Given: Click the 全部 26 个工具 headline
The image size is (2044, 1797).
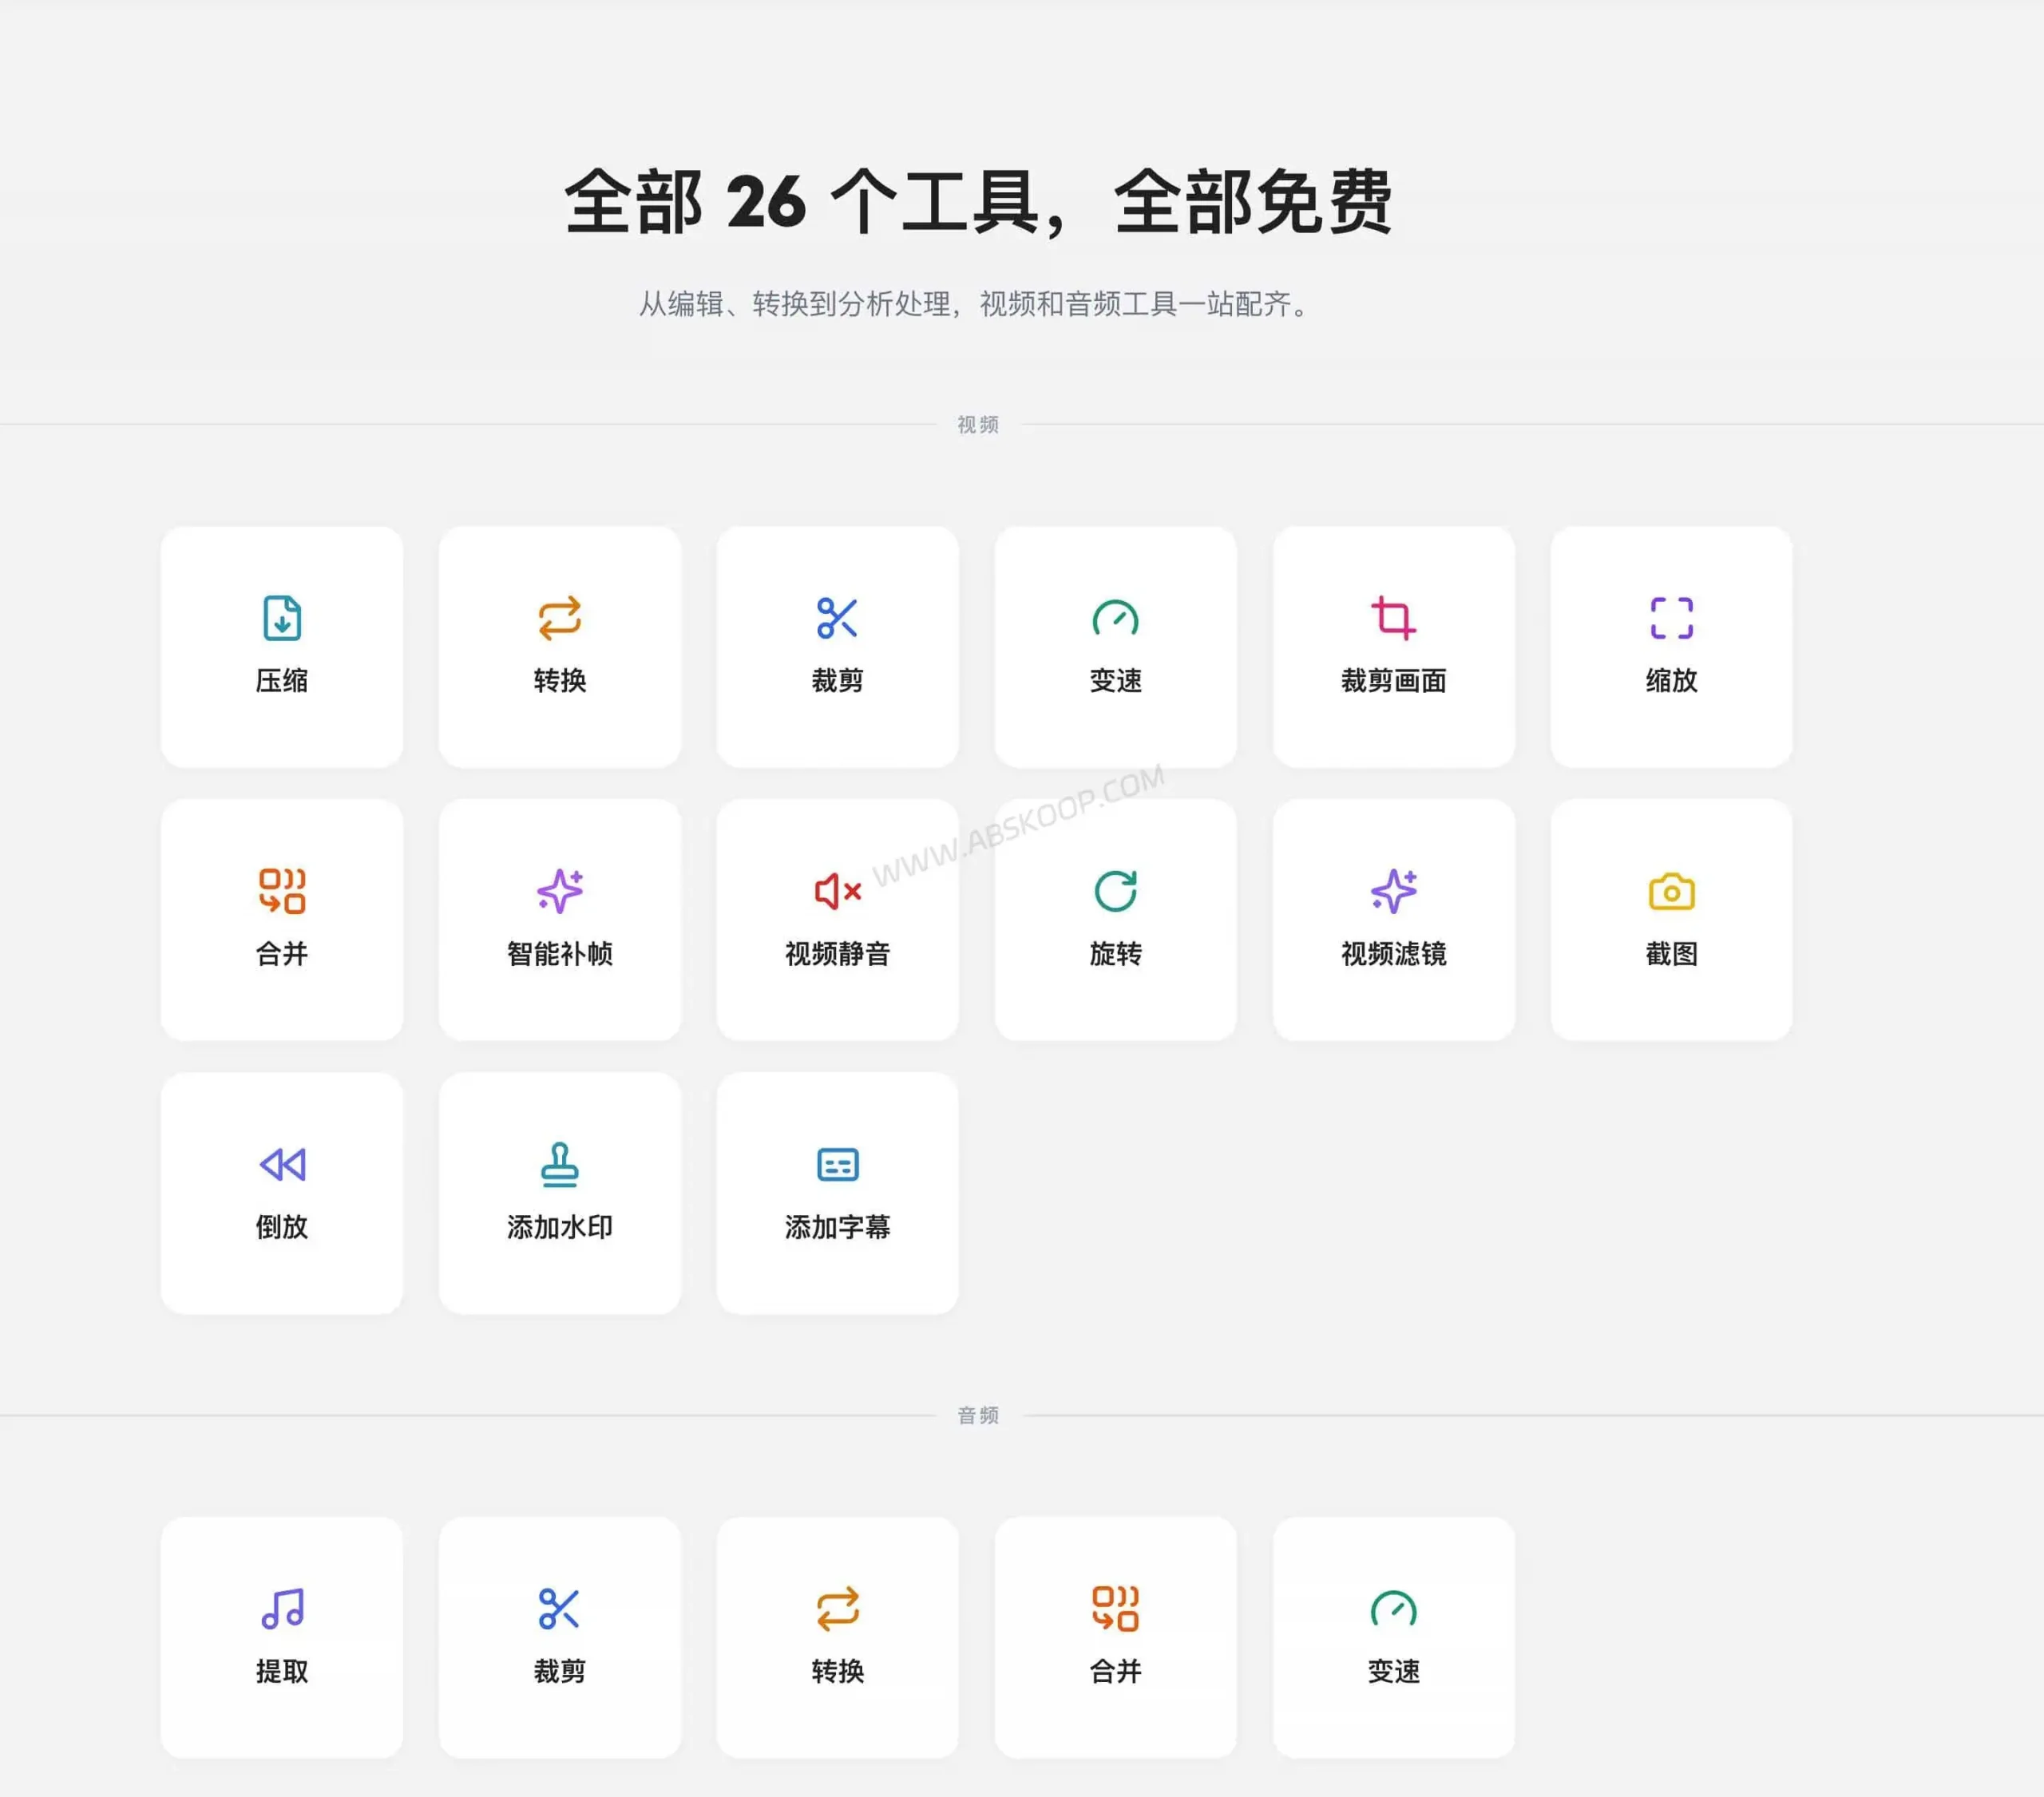Looking at the screenshot, I should coord(978,202).
